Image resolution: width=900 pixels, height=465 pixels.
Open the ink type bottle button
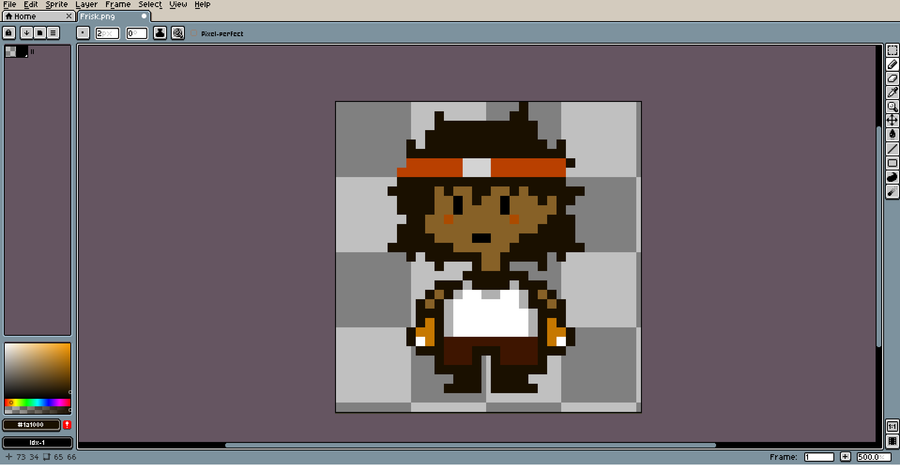(x=160, y=33)
